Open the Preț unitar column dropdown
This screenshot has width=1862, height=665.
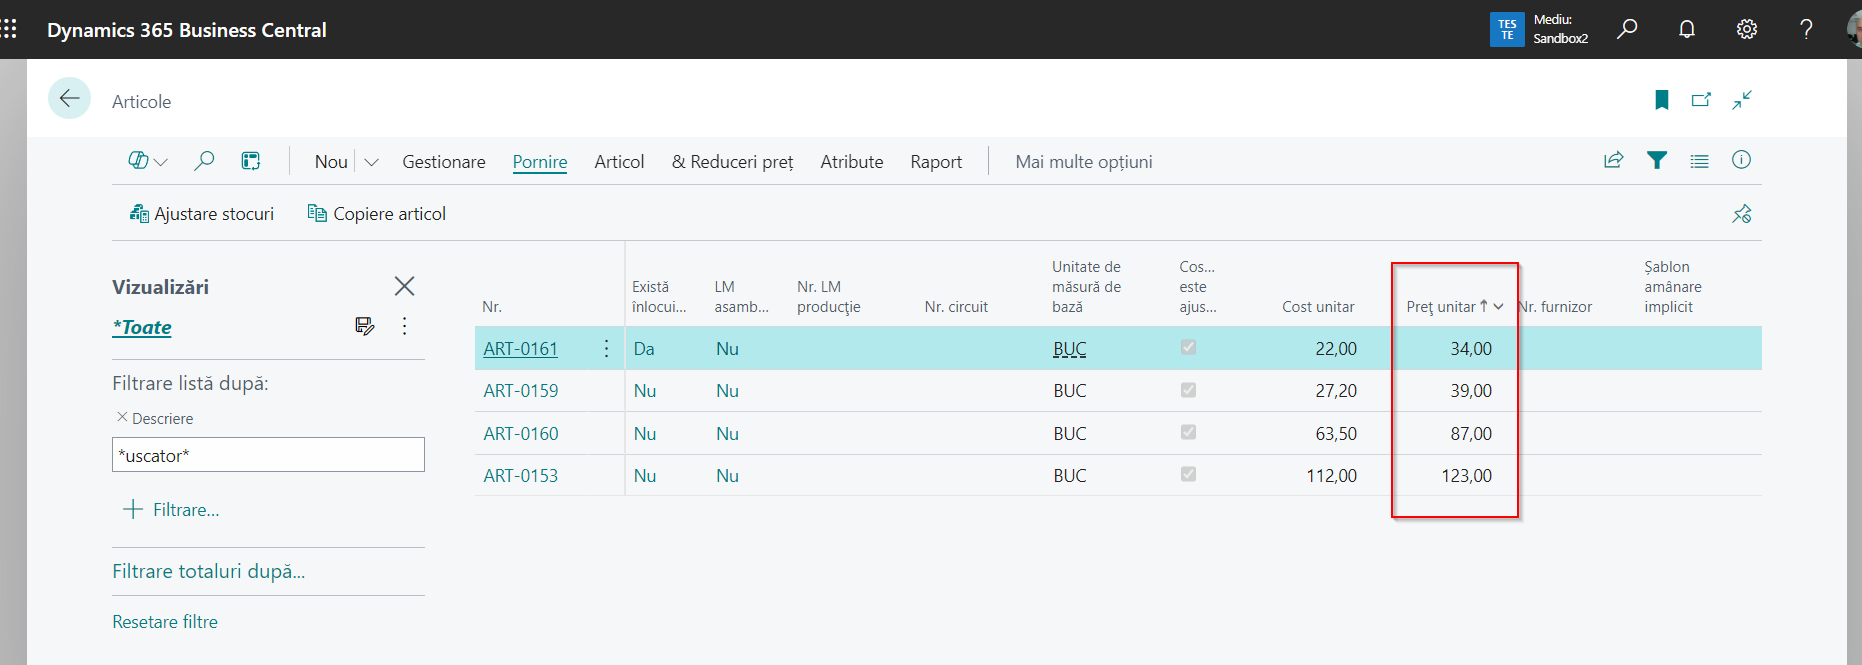tap(1498, 307)
